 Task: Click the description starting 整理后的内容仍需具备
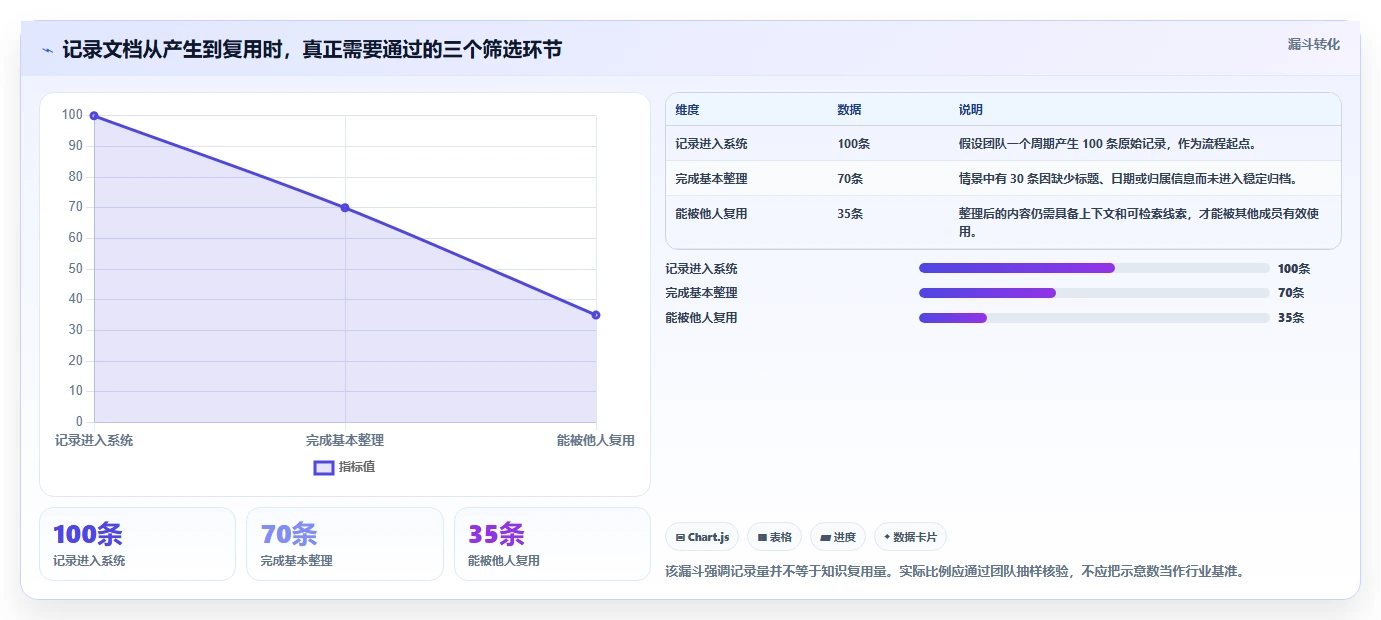[1139, 222]
